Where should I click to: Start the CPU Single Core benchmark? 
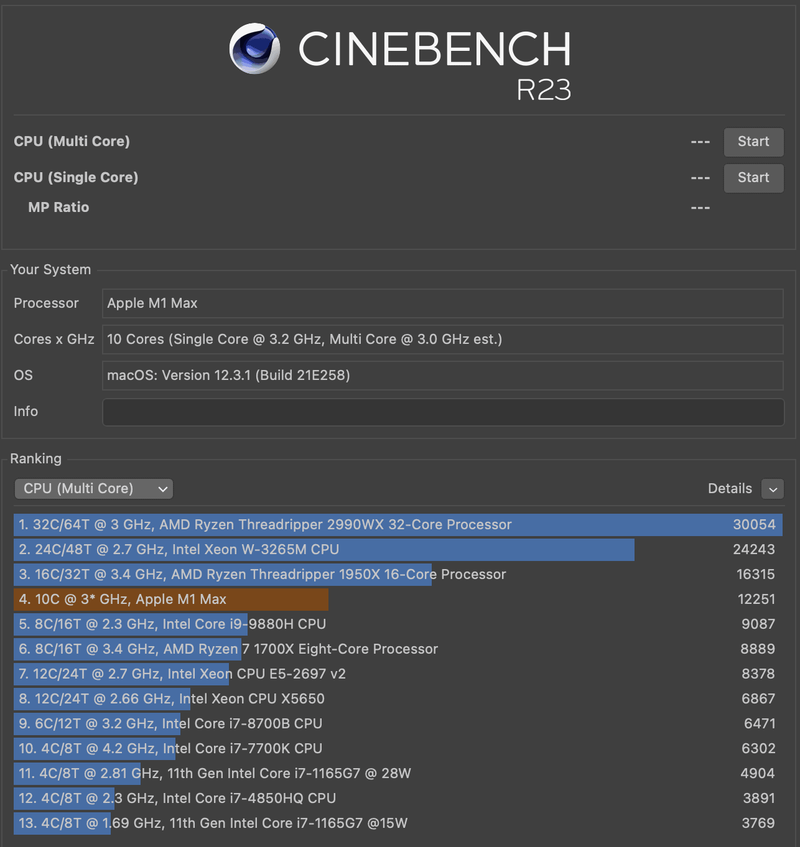coord(753,178)
